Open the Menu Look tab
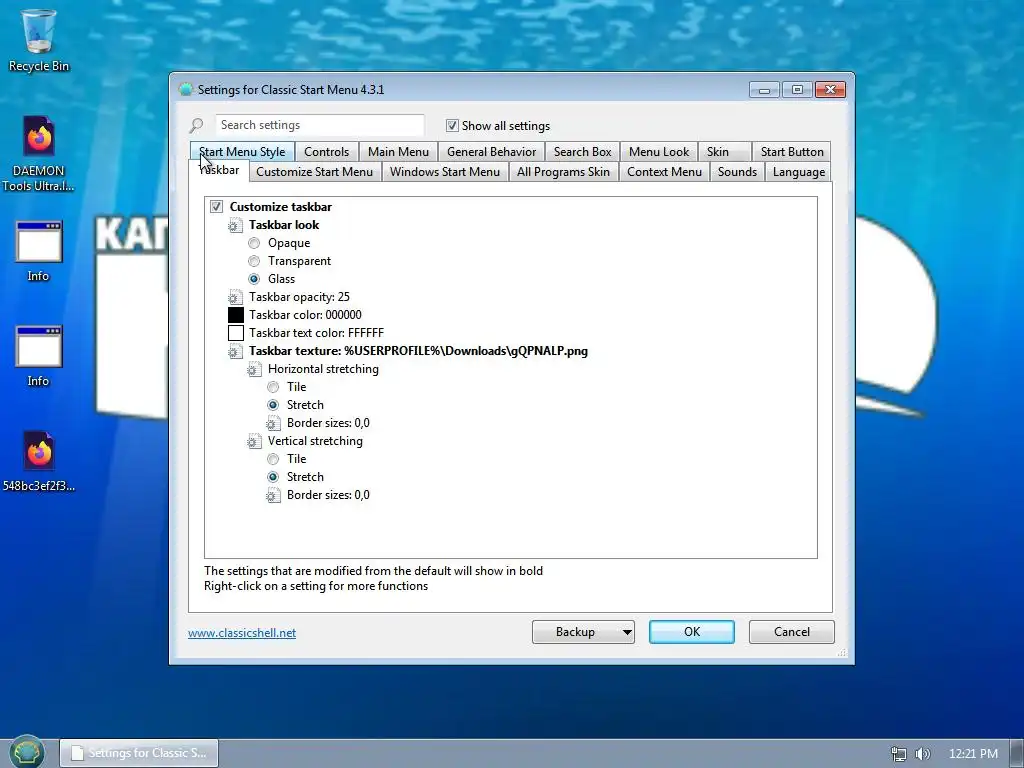 (x=659, y=152)
